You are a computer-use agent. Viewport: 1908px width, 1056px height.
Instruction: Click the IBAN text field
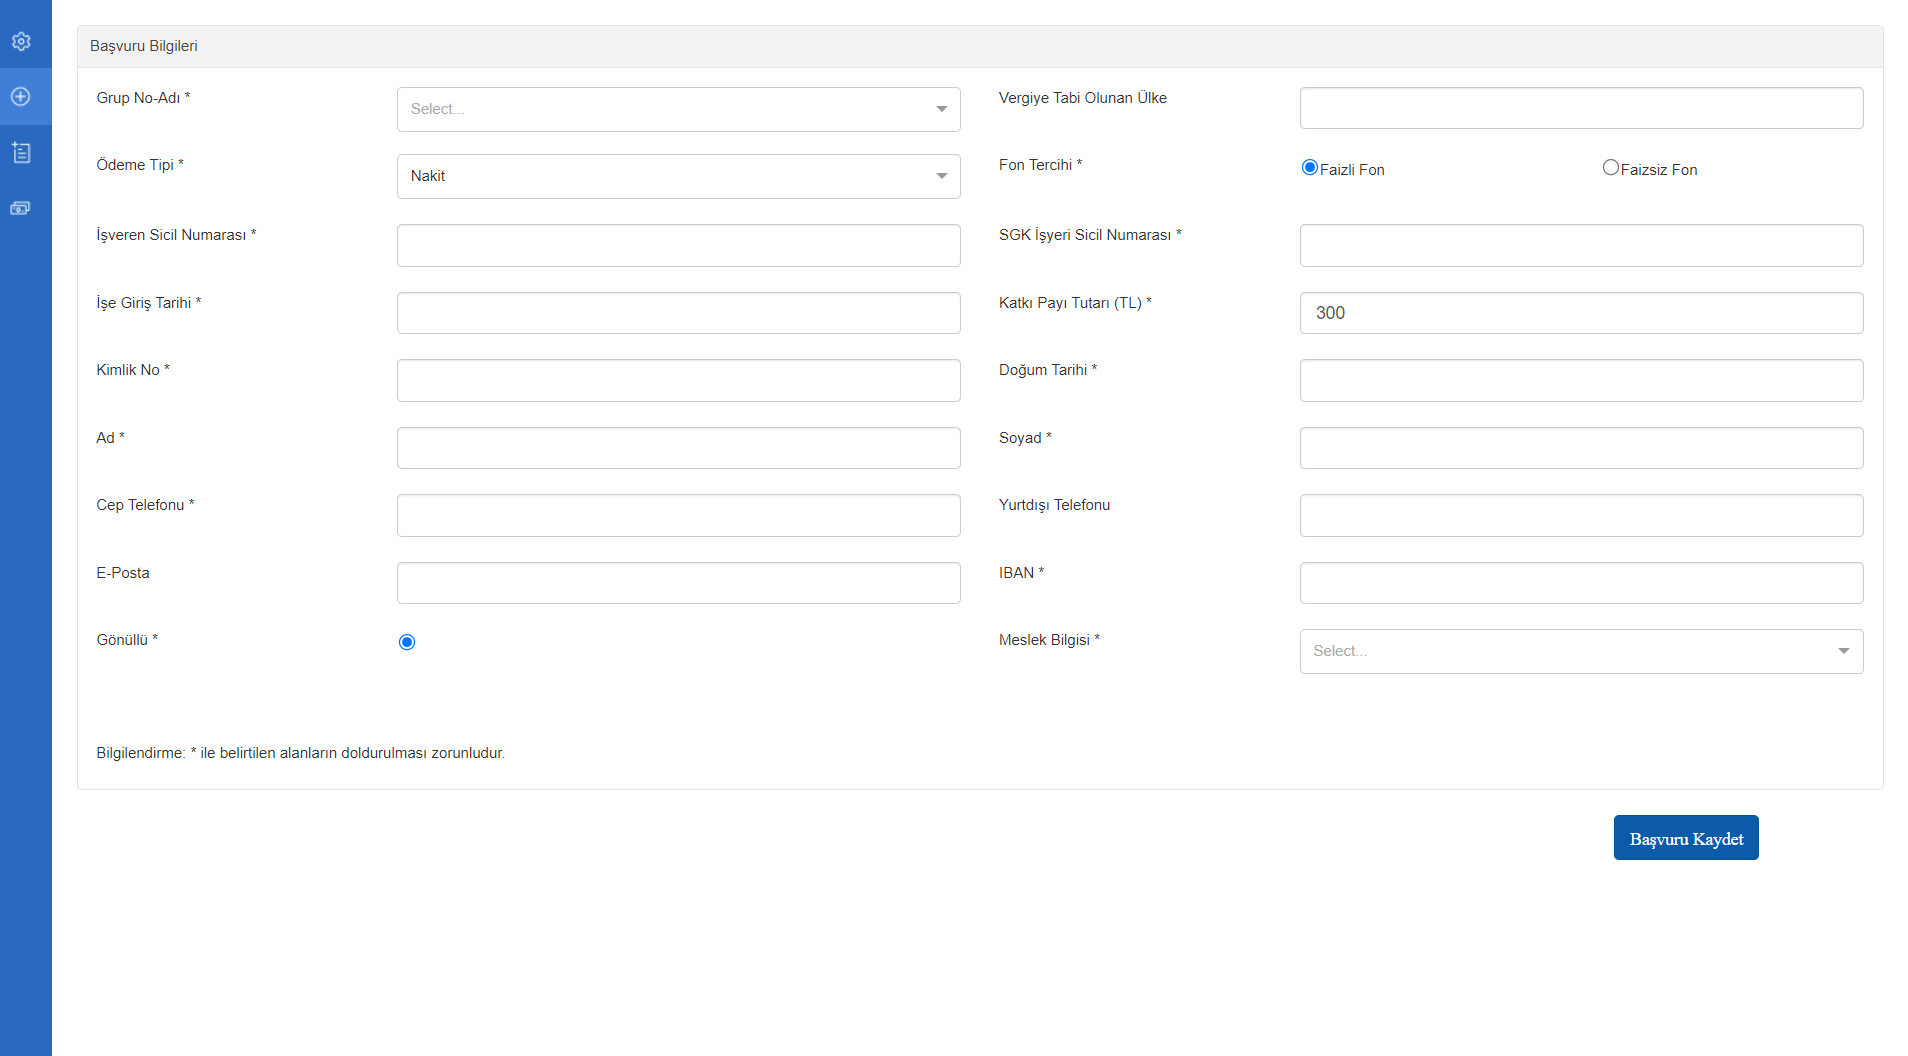(x=1580, y=583)
